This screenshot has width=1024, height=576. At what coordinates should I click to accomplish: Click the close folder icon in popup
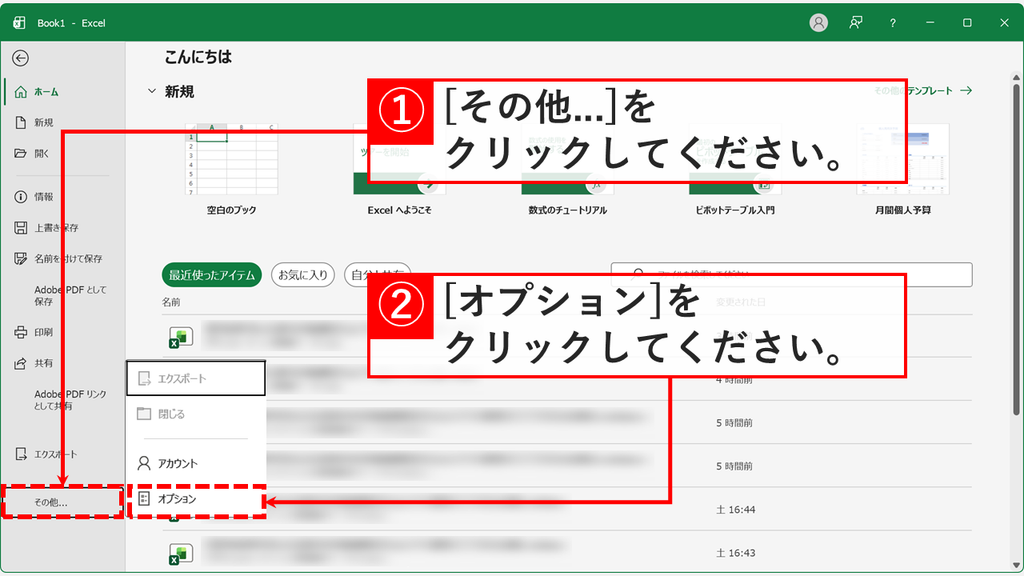[144, 414]
